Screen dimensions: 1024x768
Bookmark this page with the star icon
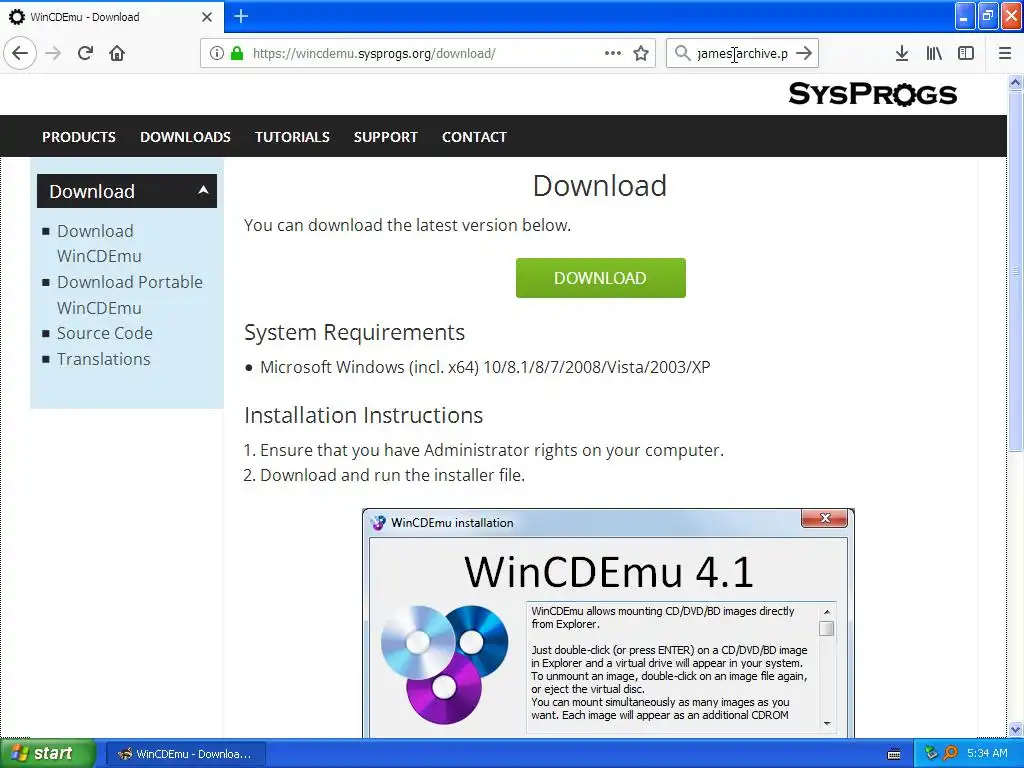(x=641, y=53)
